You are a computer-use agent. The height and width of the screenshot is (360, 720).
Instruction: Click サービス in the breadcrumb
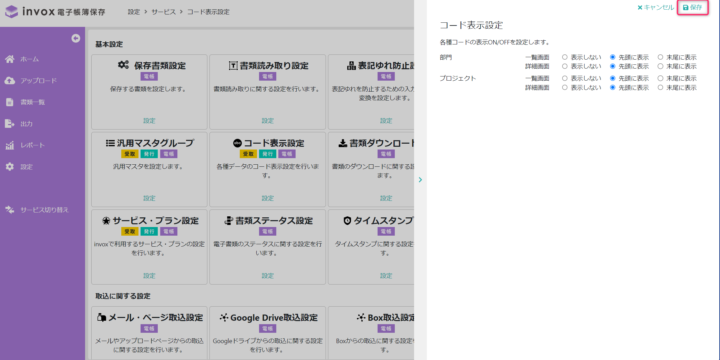pyautogui.click(x=163, y=12)
